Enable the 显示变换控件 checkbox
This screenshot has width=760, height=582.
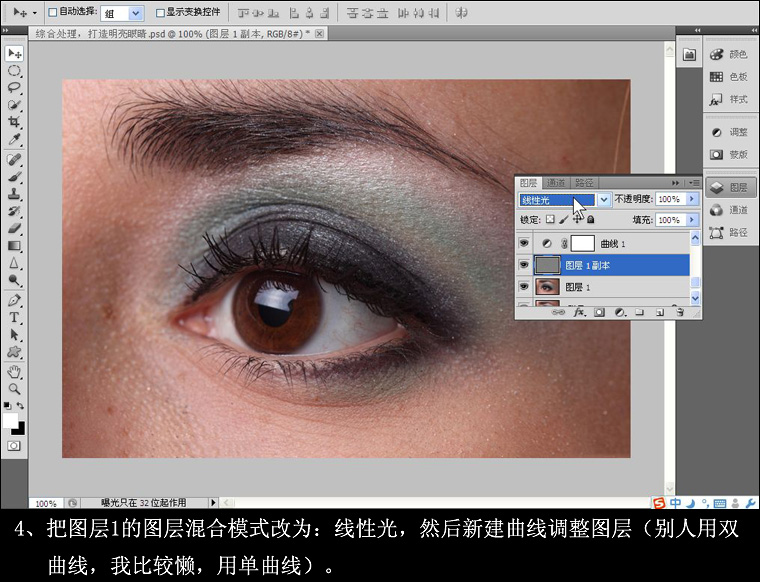160,13
